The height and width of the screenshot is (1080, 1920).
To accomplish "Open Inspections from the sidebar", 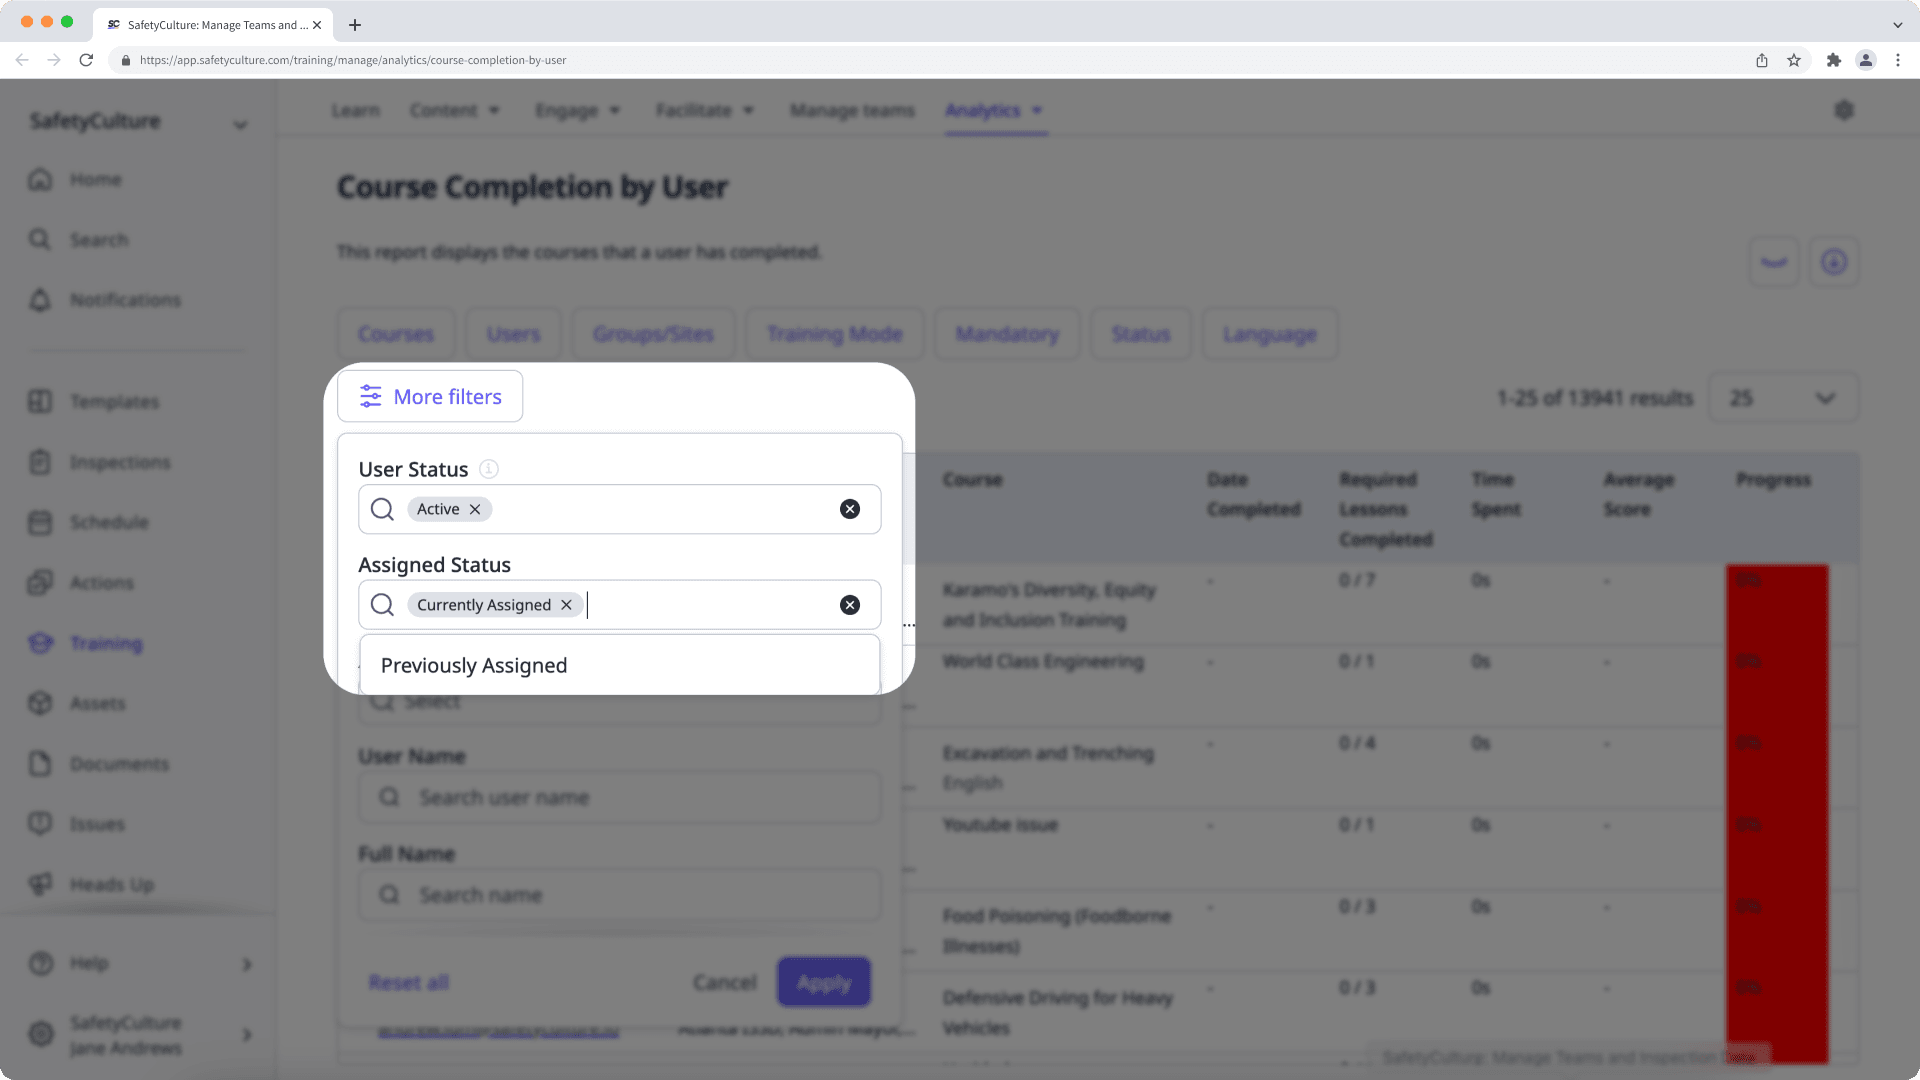I will point(119,461).
